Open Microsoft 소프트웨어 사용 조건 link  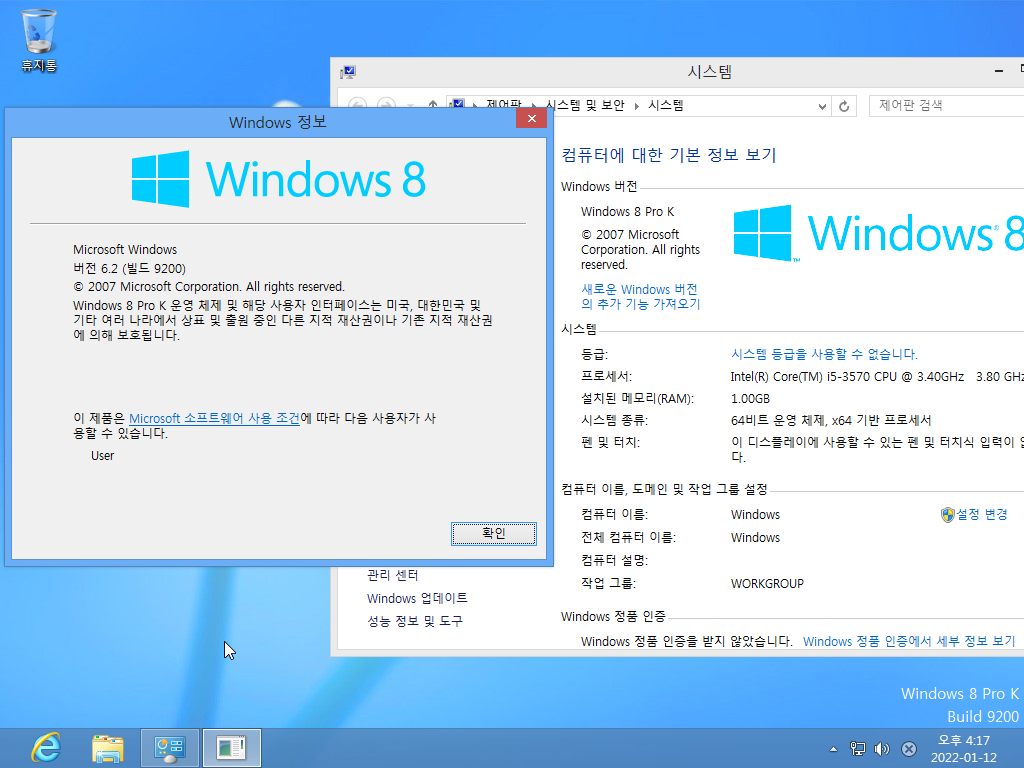point(214,418)
